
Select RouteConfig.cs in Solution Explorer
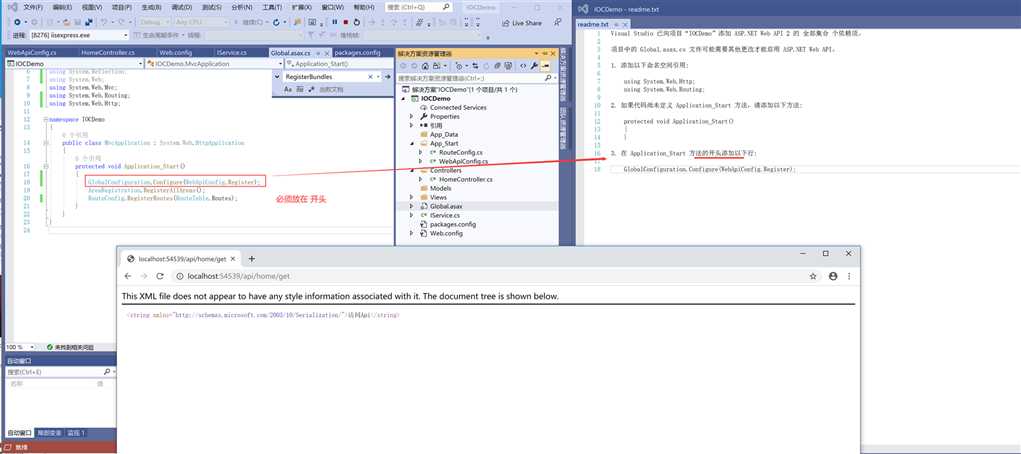(461, 152)
